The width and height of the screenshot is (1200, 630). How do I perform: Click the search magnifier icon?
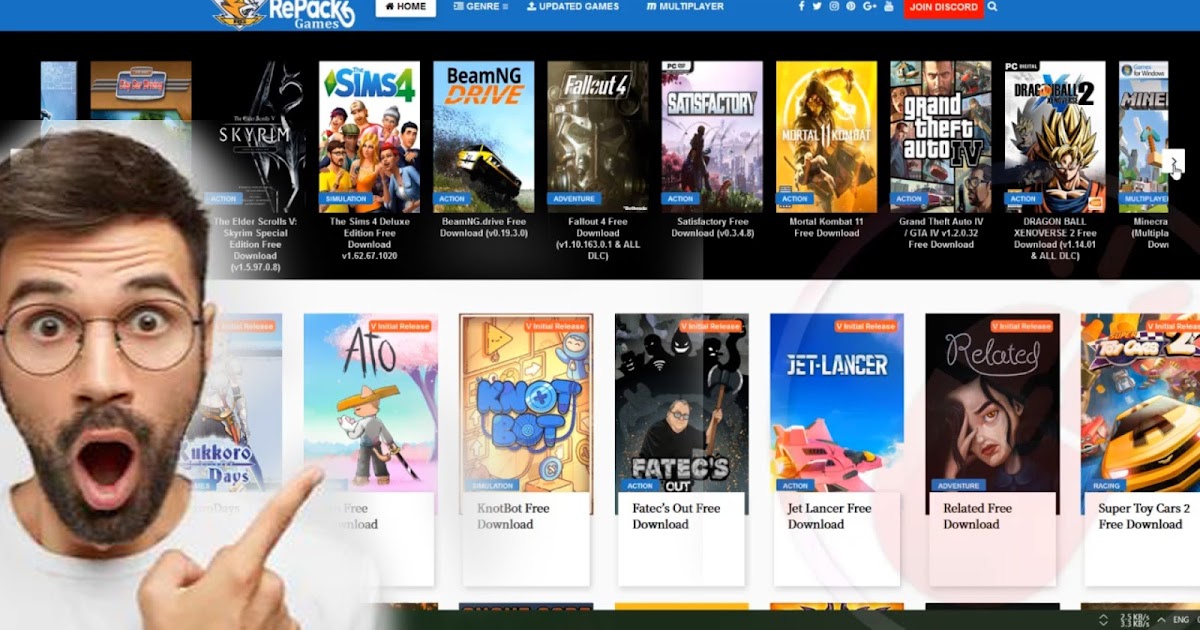[x=992, y=6]
